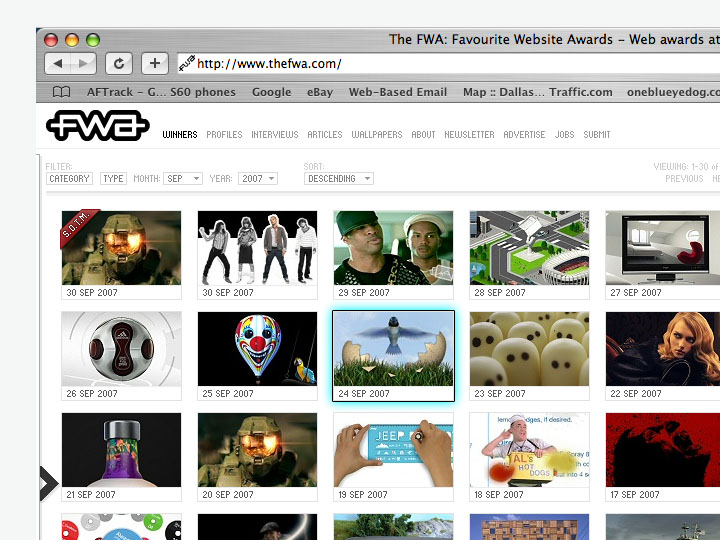The image size is (720, 540).
Task: Click the Type filter button
Action: coord(113,179)
